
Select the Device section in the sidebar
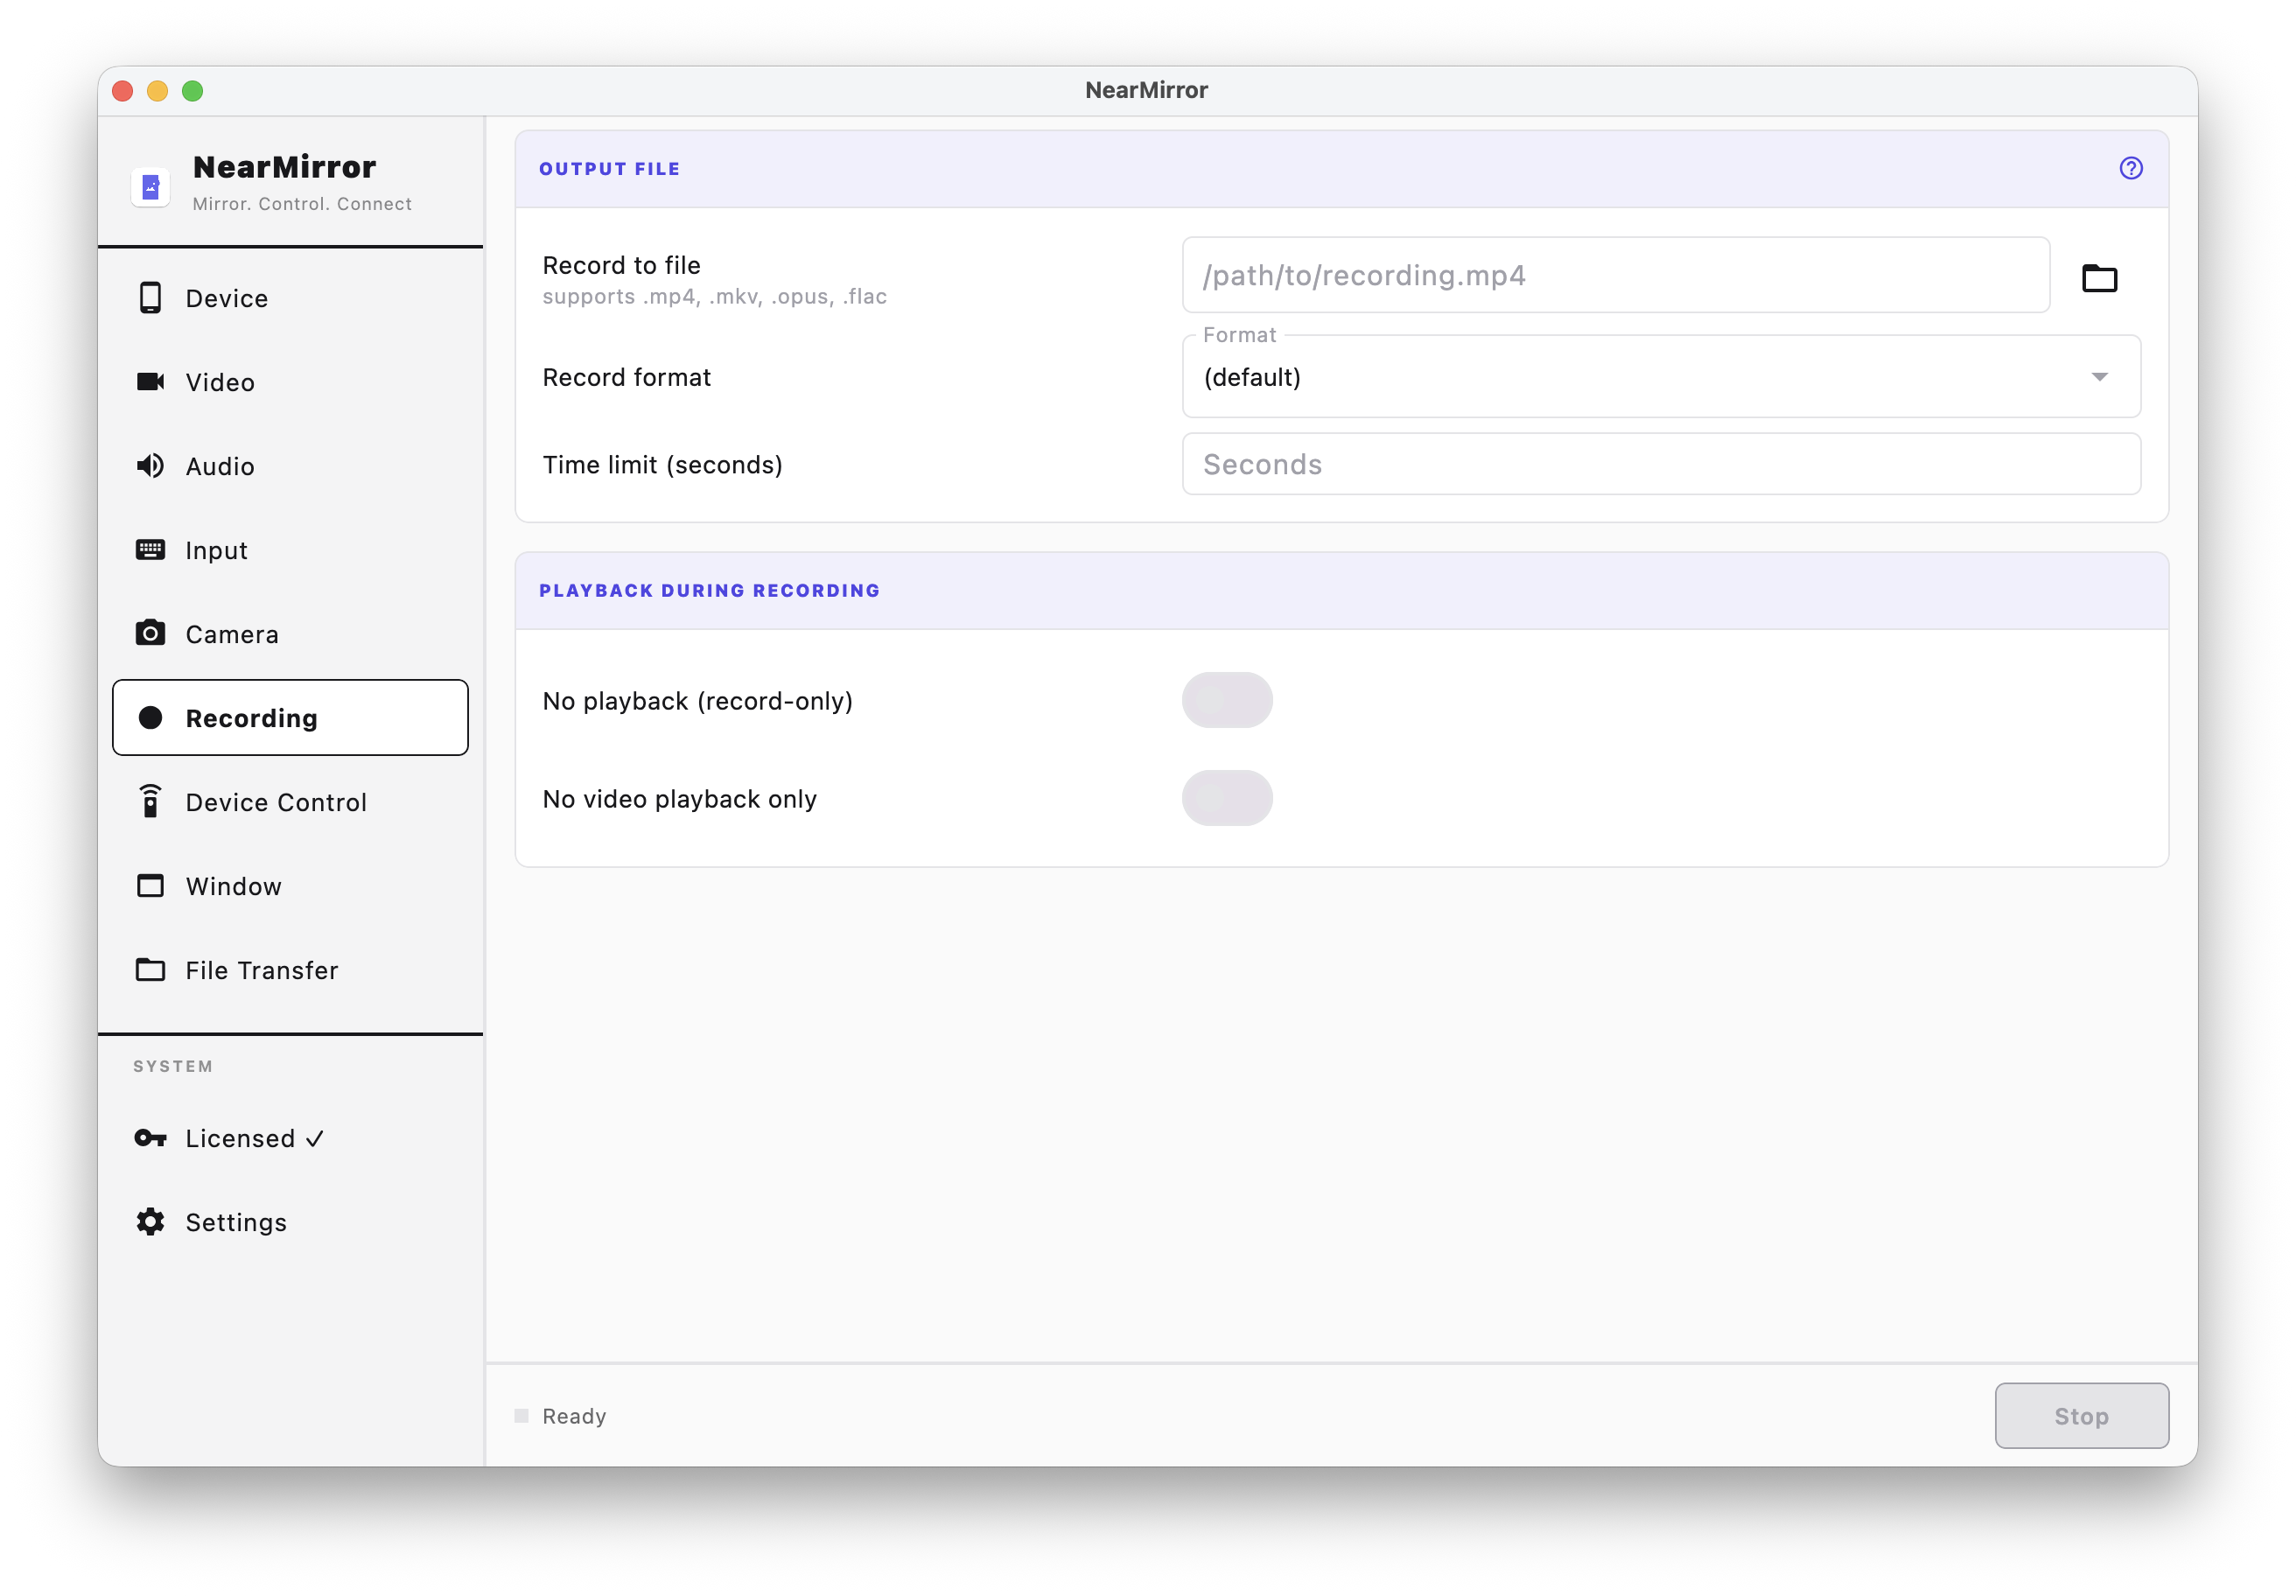[225, 297]
